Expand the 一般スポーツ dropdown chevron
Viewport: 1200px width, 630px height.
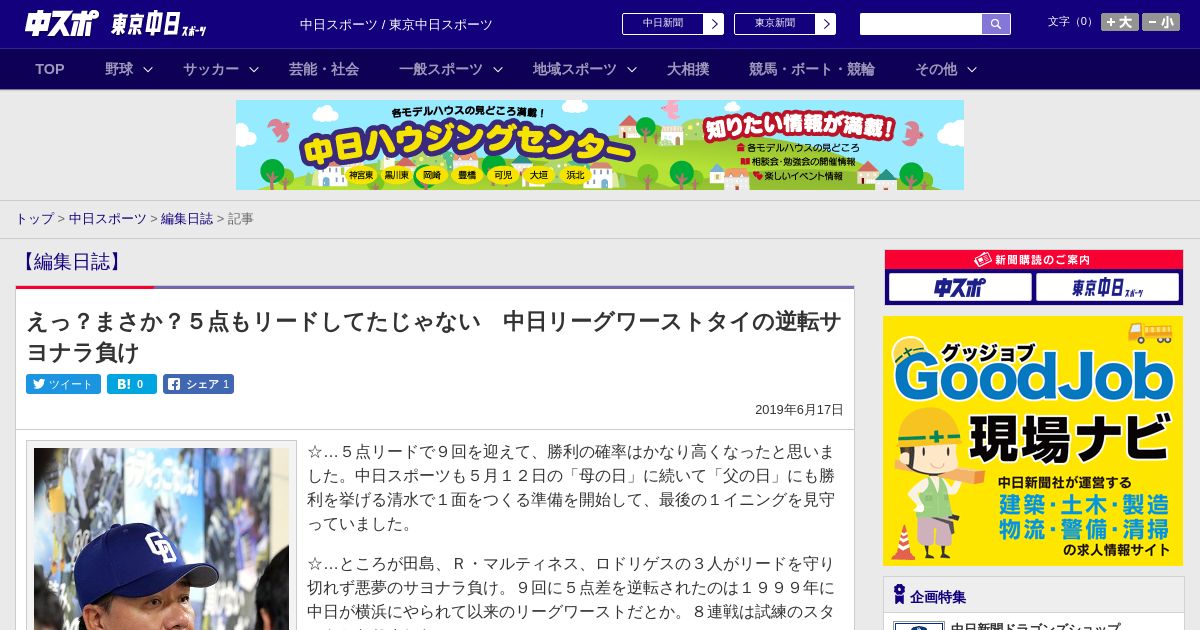point(498,70)
